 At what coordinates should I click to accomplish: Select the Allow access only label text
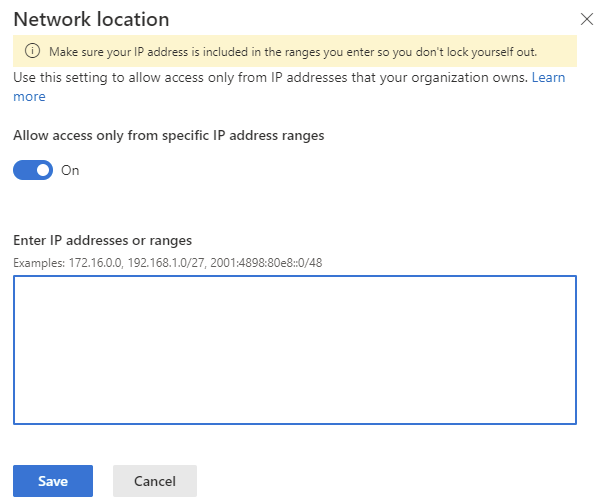coord(168,136)
